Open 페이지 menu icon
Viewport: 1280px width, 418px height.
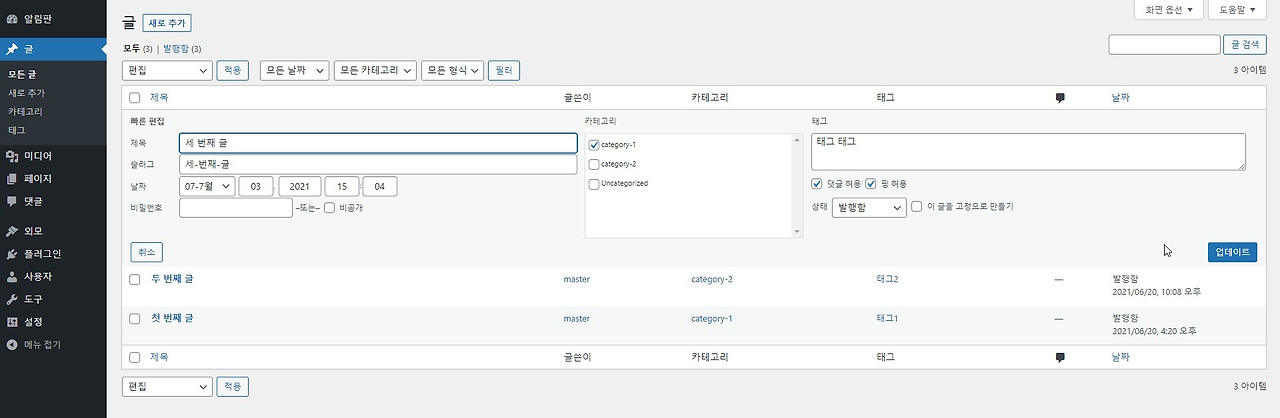click(12, 178)
